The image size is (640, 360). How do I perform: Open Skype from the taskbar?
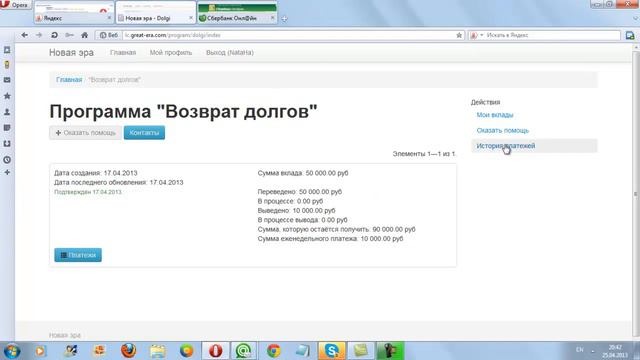331,351
